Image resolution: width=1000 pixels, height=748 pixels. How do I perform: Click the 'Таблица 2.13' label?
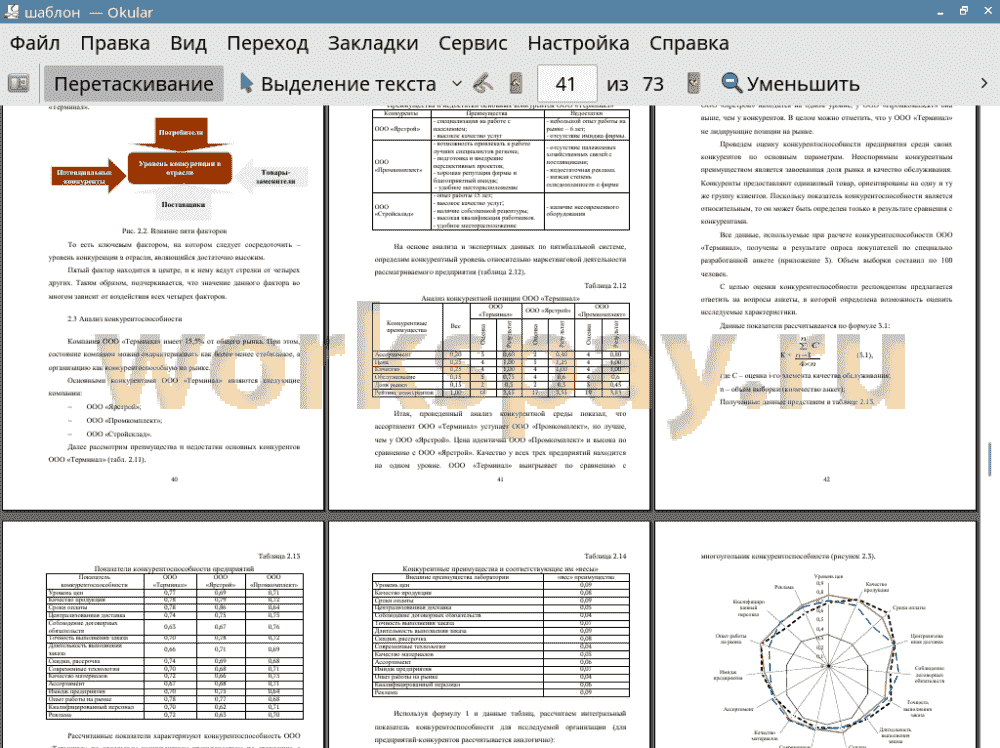(279, 556)
